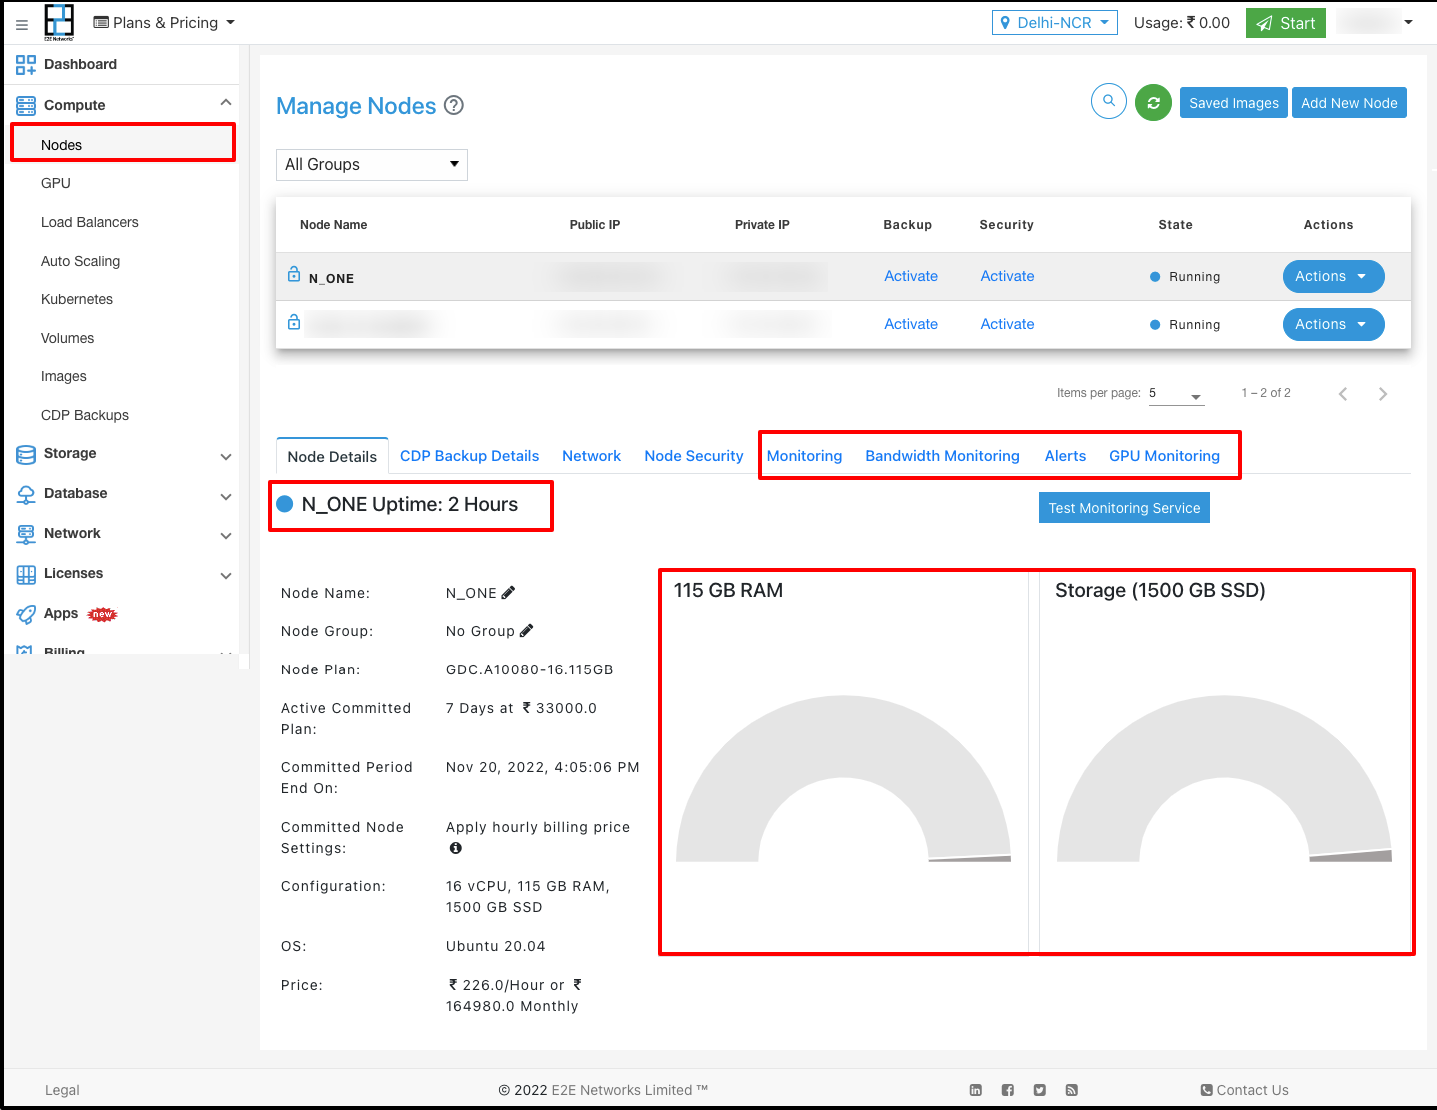
Task: Select GPU in sidebar
Action: 56,183
